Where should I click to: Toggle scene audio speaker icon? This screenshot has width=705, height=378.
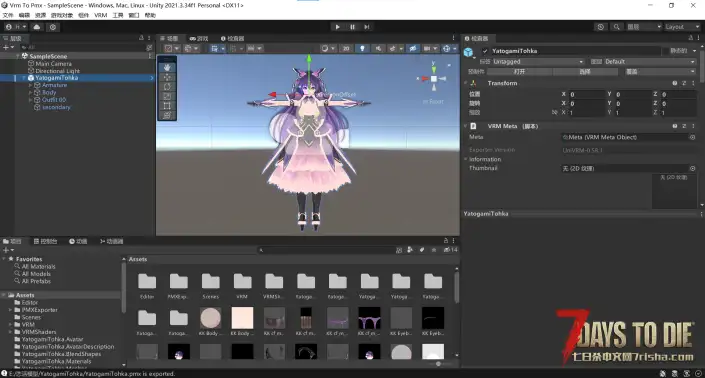coord(378,49)
